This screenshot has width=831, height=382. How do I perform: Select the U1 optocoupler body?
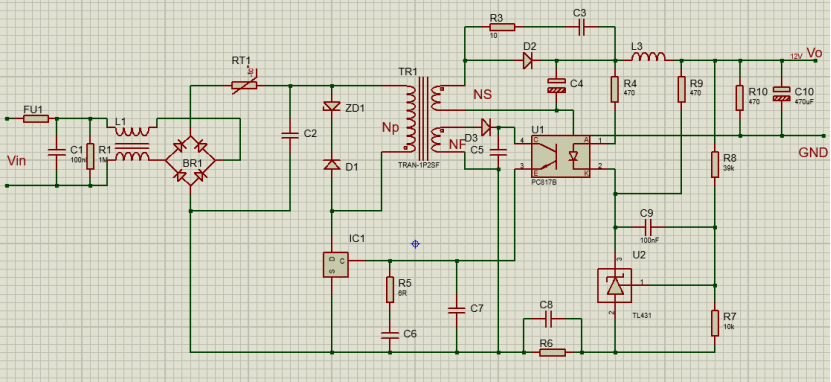tap(561, 156)
